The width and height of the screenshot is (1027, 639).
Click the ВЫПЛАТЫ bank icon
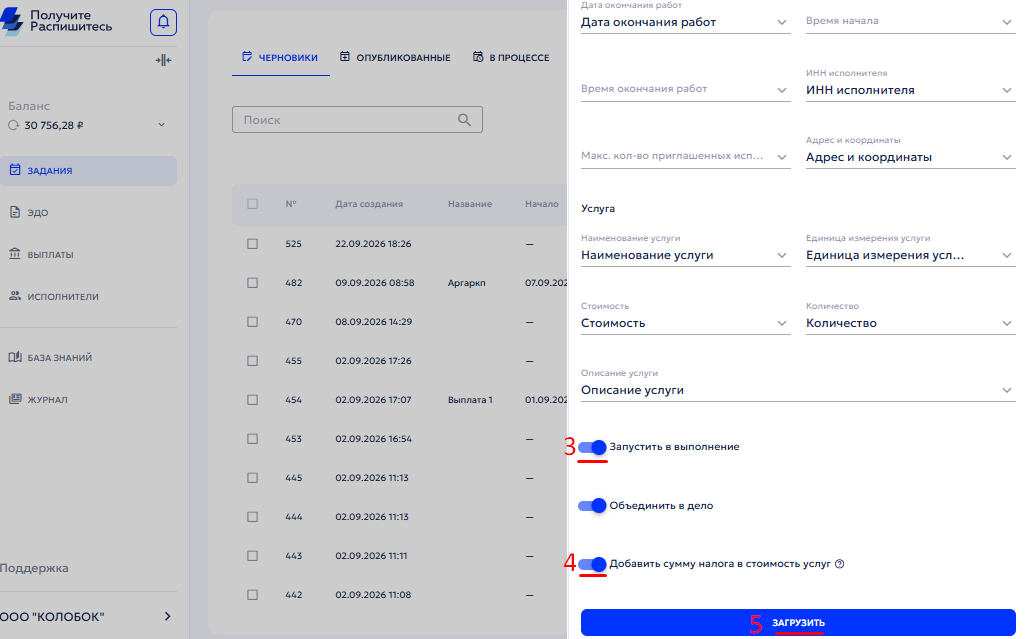(14, 253)
